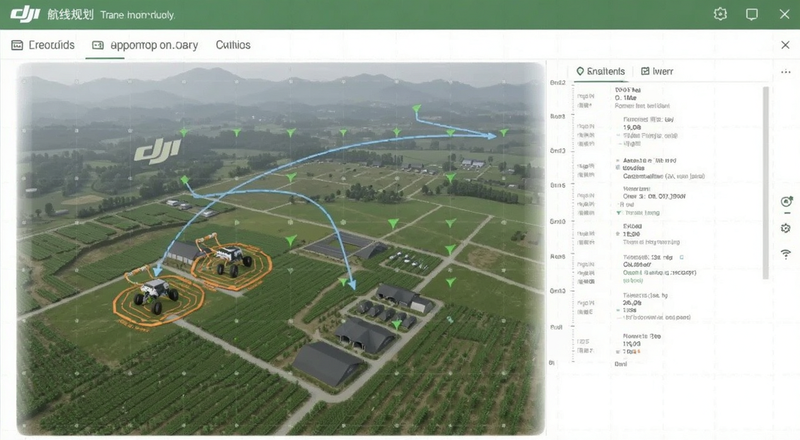Click the green waypoint at blue arrow's right tip
This screenshot has height=440, width=800.
[504, 132]
